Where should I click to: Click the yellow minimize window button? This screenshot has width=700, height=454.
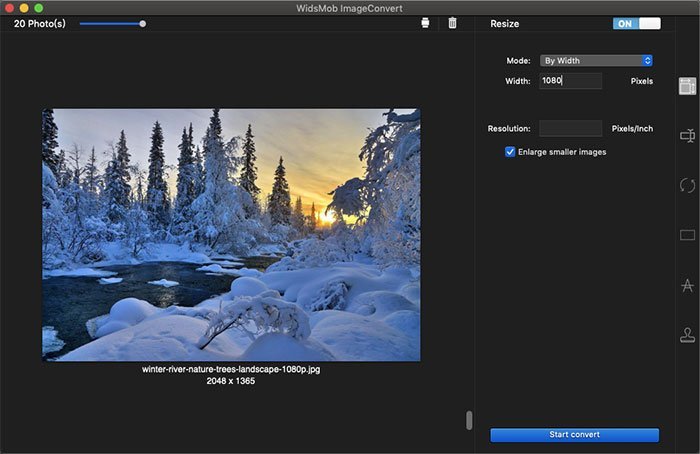pyautogui.click(x=24, y=8)
